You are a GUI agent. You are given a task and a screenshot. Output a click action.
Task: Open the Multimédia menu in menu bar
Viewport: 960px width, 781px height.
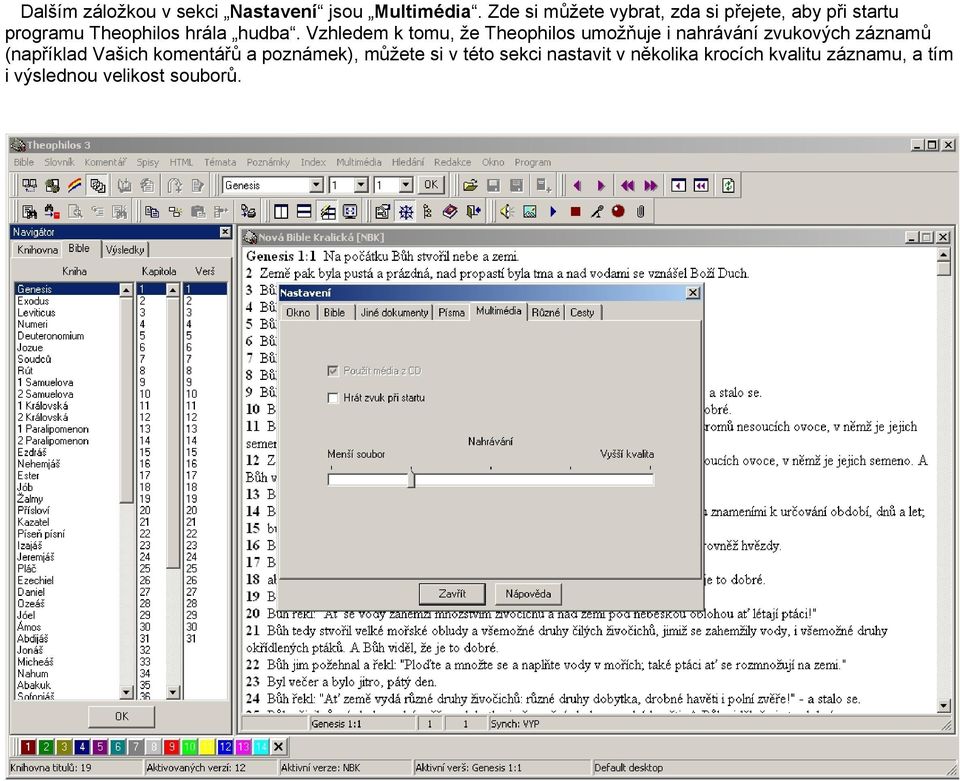tap(359, 162)
